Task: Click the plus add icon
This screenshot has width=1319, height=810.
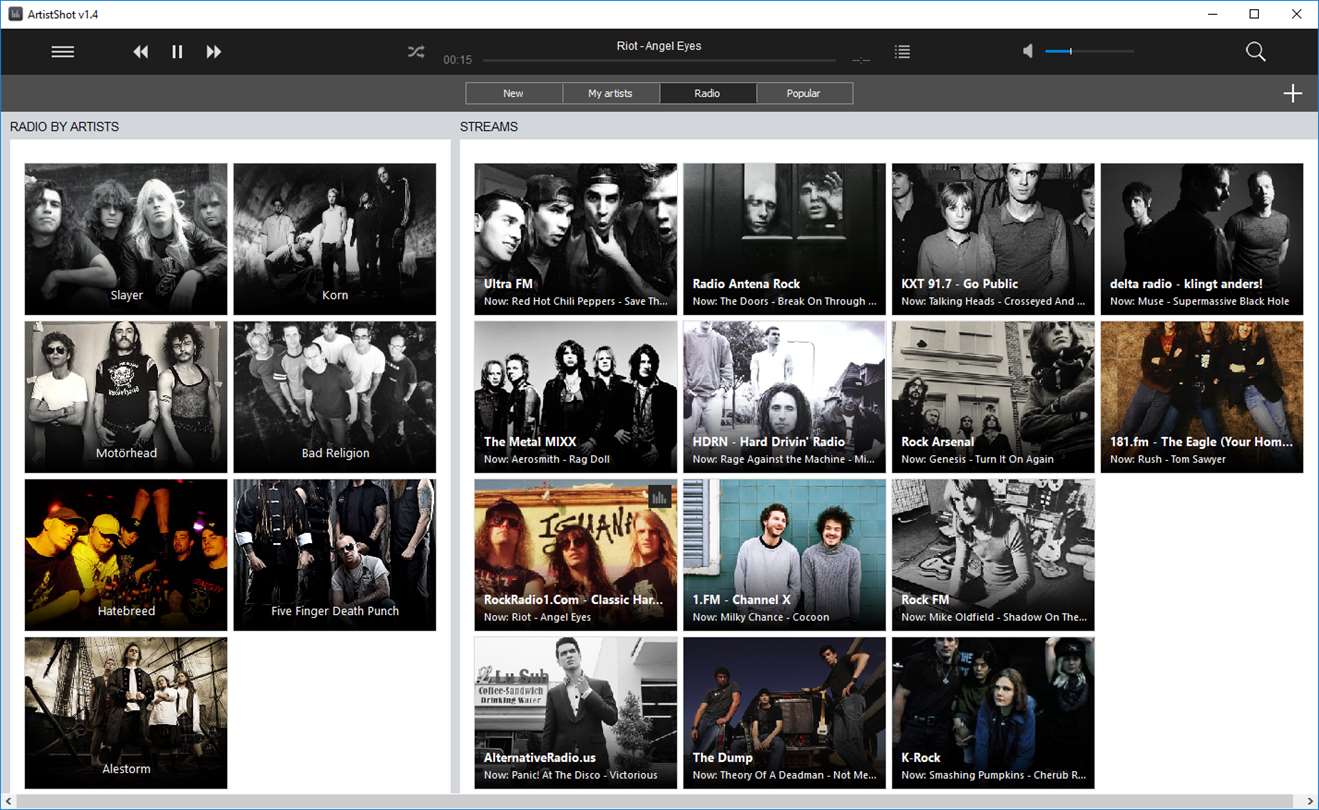Action: 1292,93
